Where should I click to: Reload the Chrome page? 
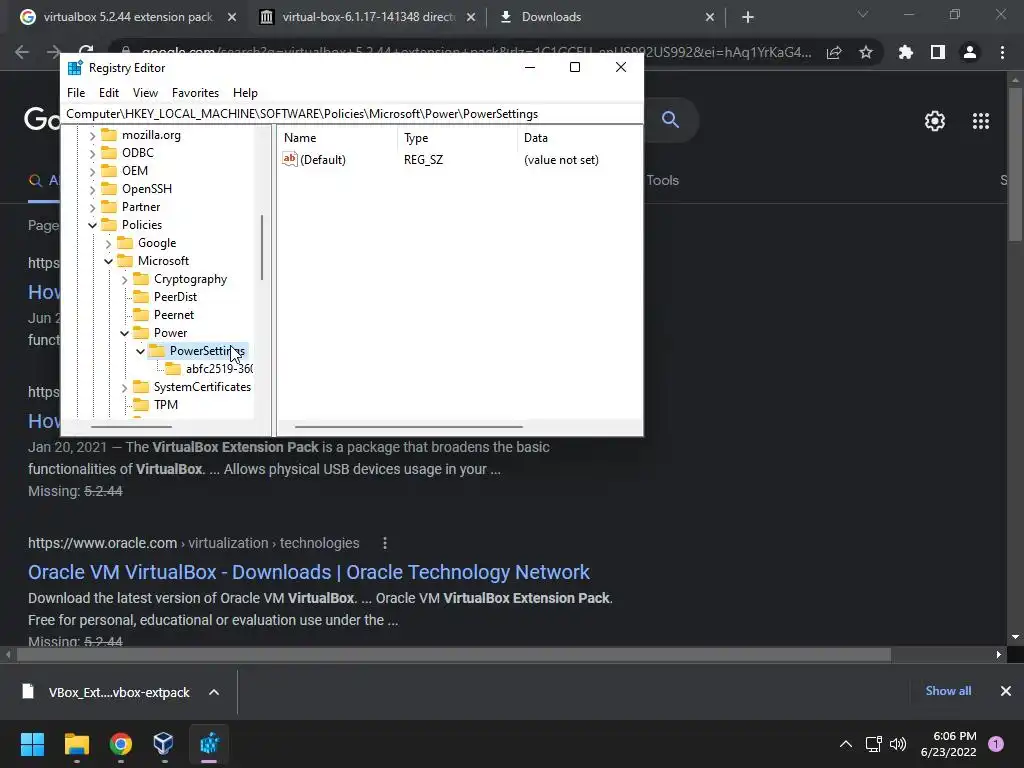[x=86, y=50]
